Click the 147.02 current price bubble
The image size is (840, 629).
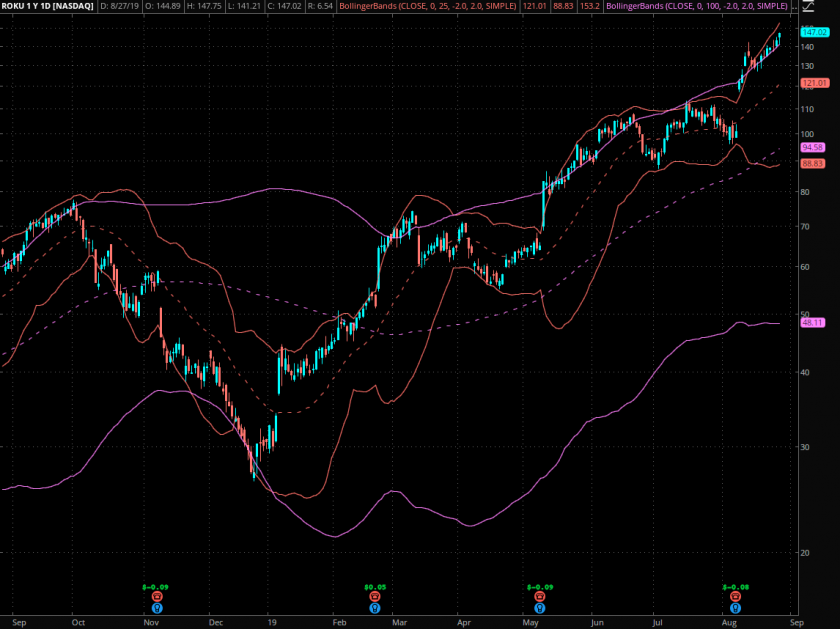point(814,32)
